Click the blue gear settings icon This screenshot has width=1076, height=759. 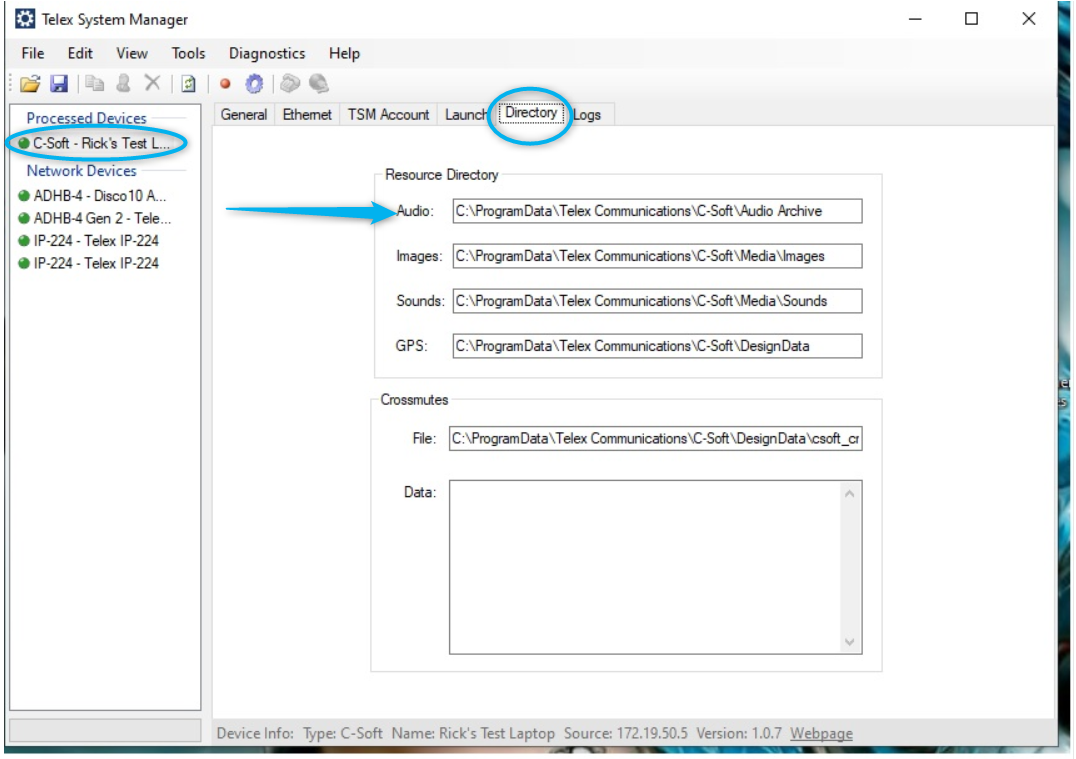pos(254,84)
